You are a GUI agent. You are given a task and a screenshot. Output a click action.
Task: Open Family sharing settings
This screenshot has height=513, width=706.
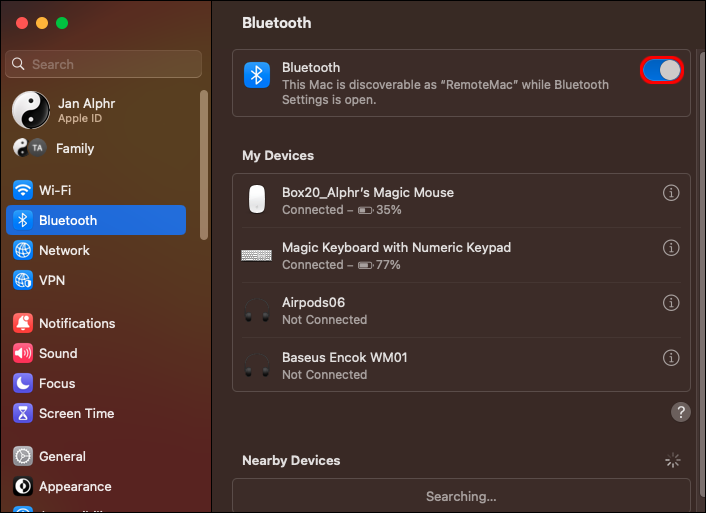tap(75, 148)
